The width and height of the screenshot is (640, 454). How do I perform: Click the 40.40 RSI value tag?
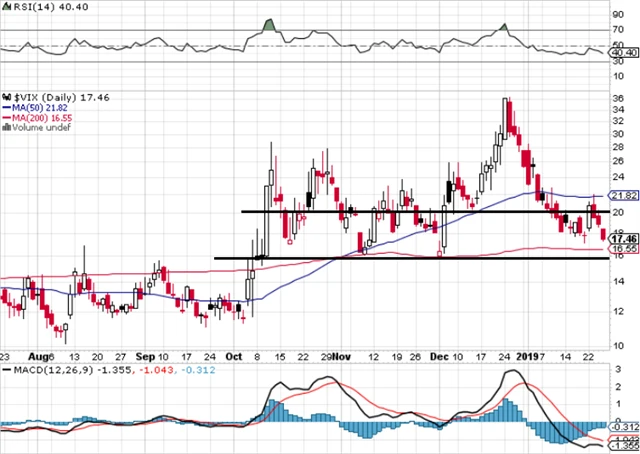(623, 53)
